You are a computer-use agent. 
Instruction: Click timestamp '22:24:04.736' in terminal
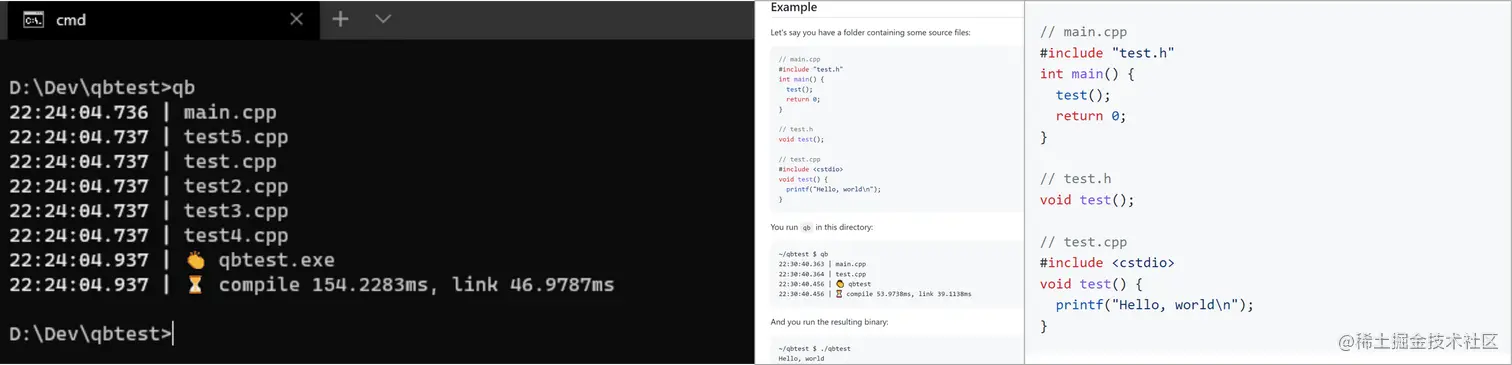(x=79, y=112)
